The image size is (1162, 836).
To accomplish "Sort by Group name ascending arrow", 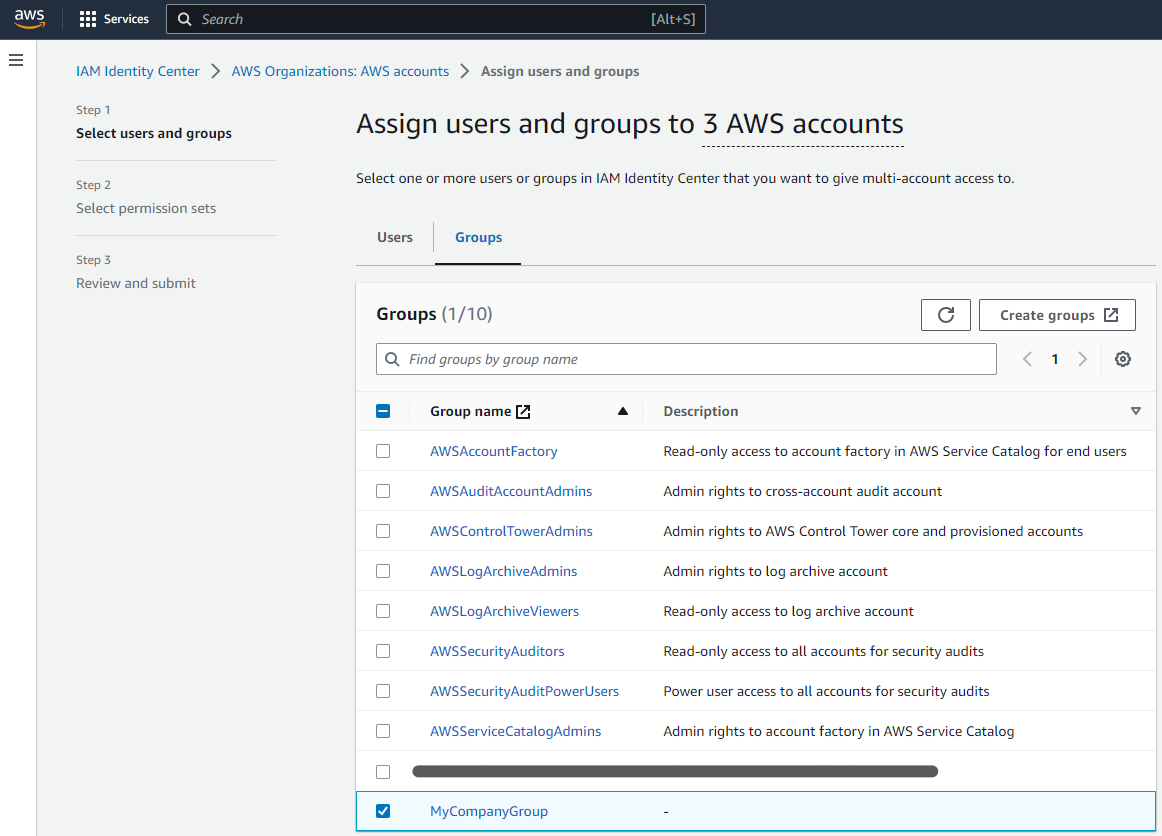I will pyautogui.click(x=622, y=411).
